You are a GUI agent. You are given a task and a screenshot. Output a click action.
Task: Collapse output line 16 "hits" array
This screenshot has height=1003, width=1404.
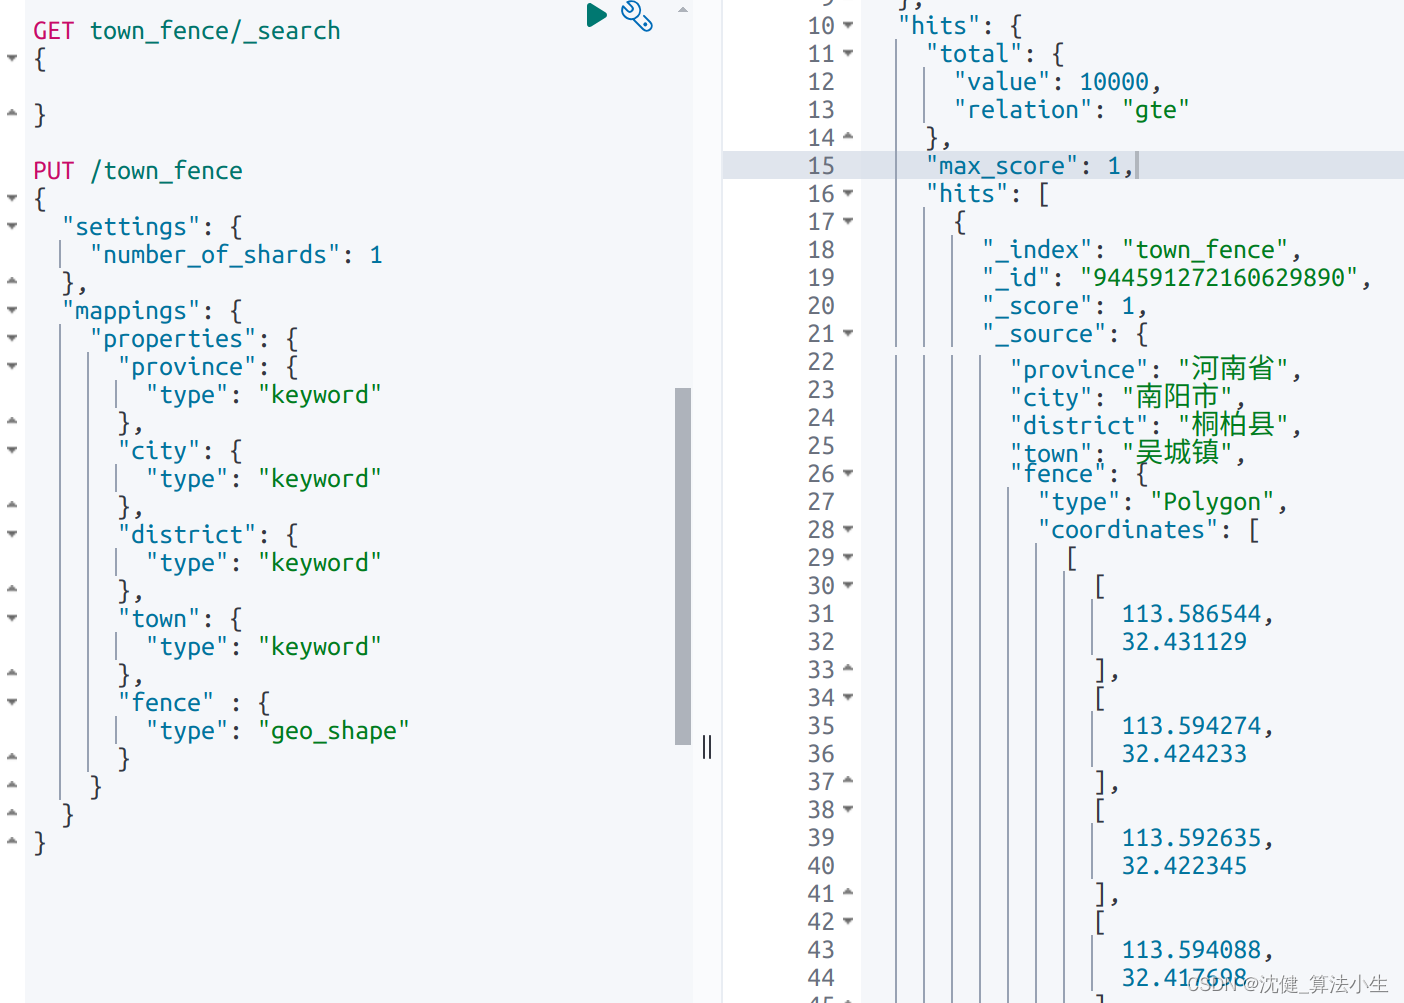[x=848, y=194]
